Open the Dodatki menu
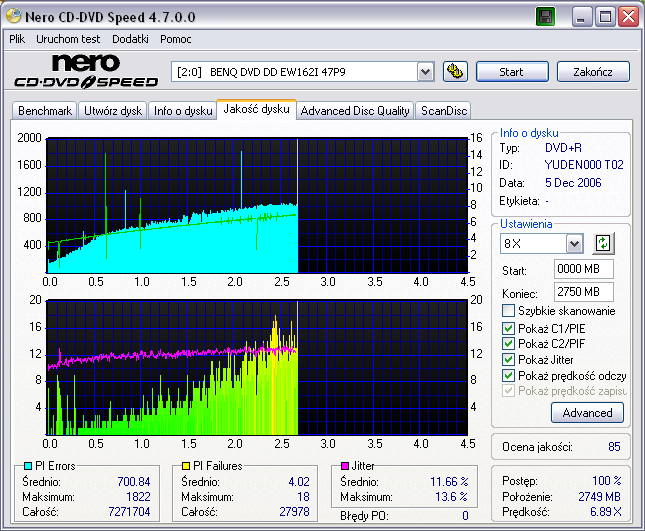 point(130,39)
